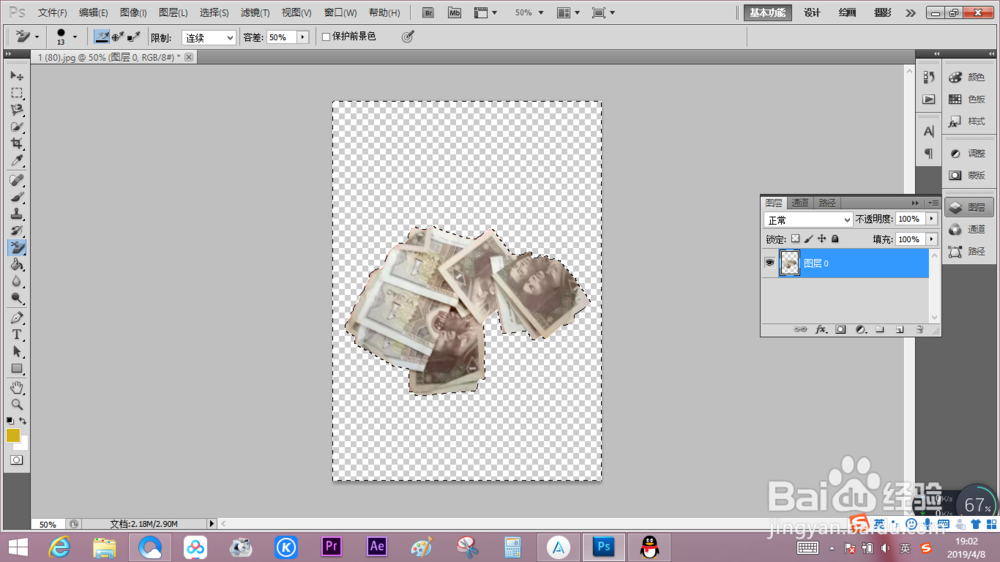Select the Brush tool
Viewport: 1000px width, 562px height.
(17, 197)
